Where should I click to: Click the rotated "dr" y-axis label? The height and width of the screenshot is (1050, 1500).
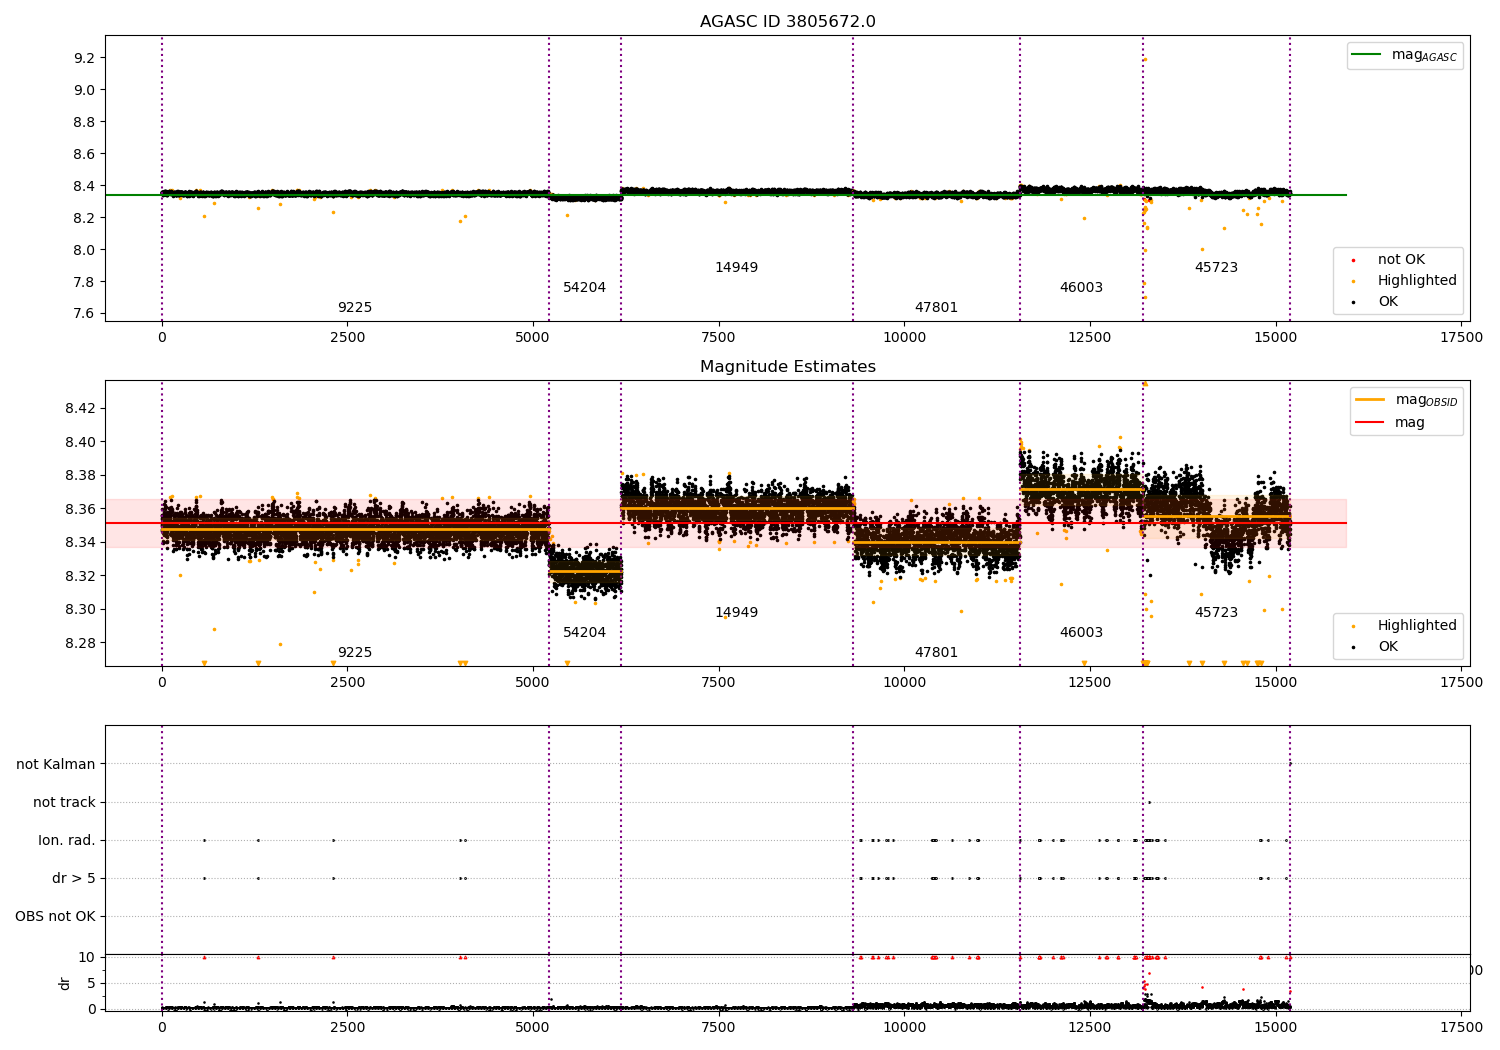(65, 983)
